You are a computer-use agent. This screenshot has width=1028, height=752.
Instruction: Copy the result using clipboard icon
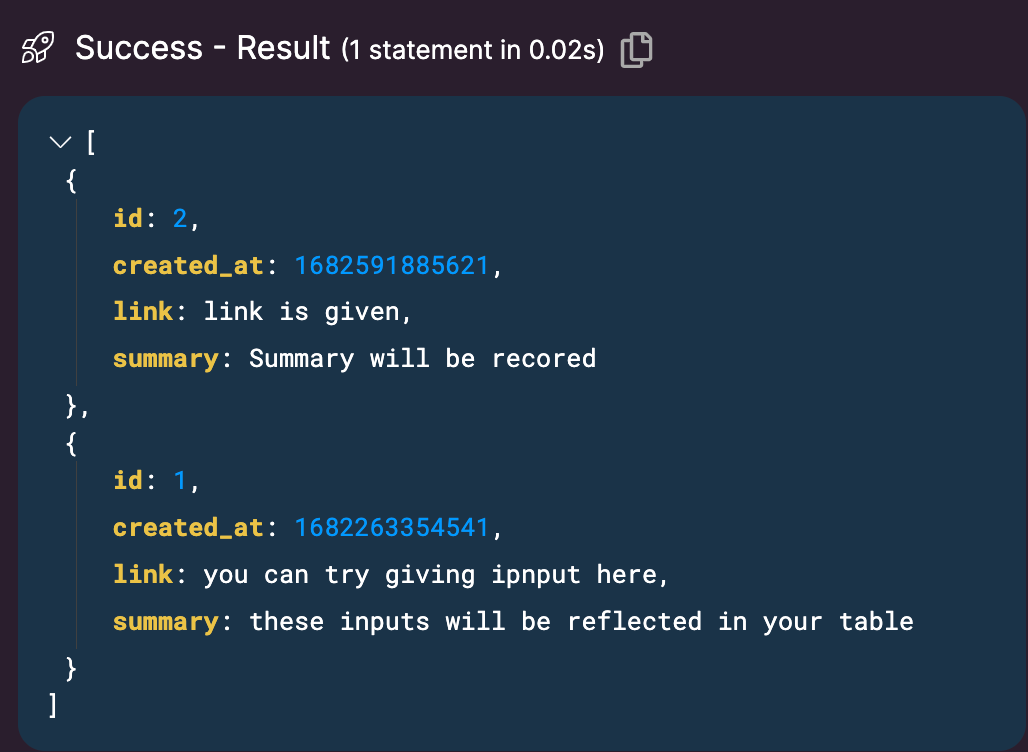(636, 49)
